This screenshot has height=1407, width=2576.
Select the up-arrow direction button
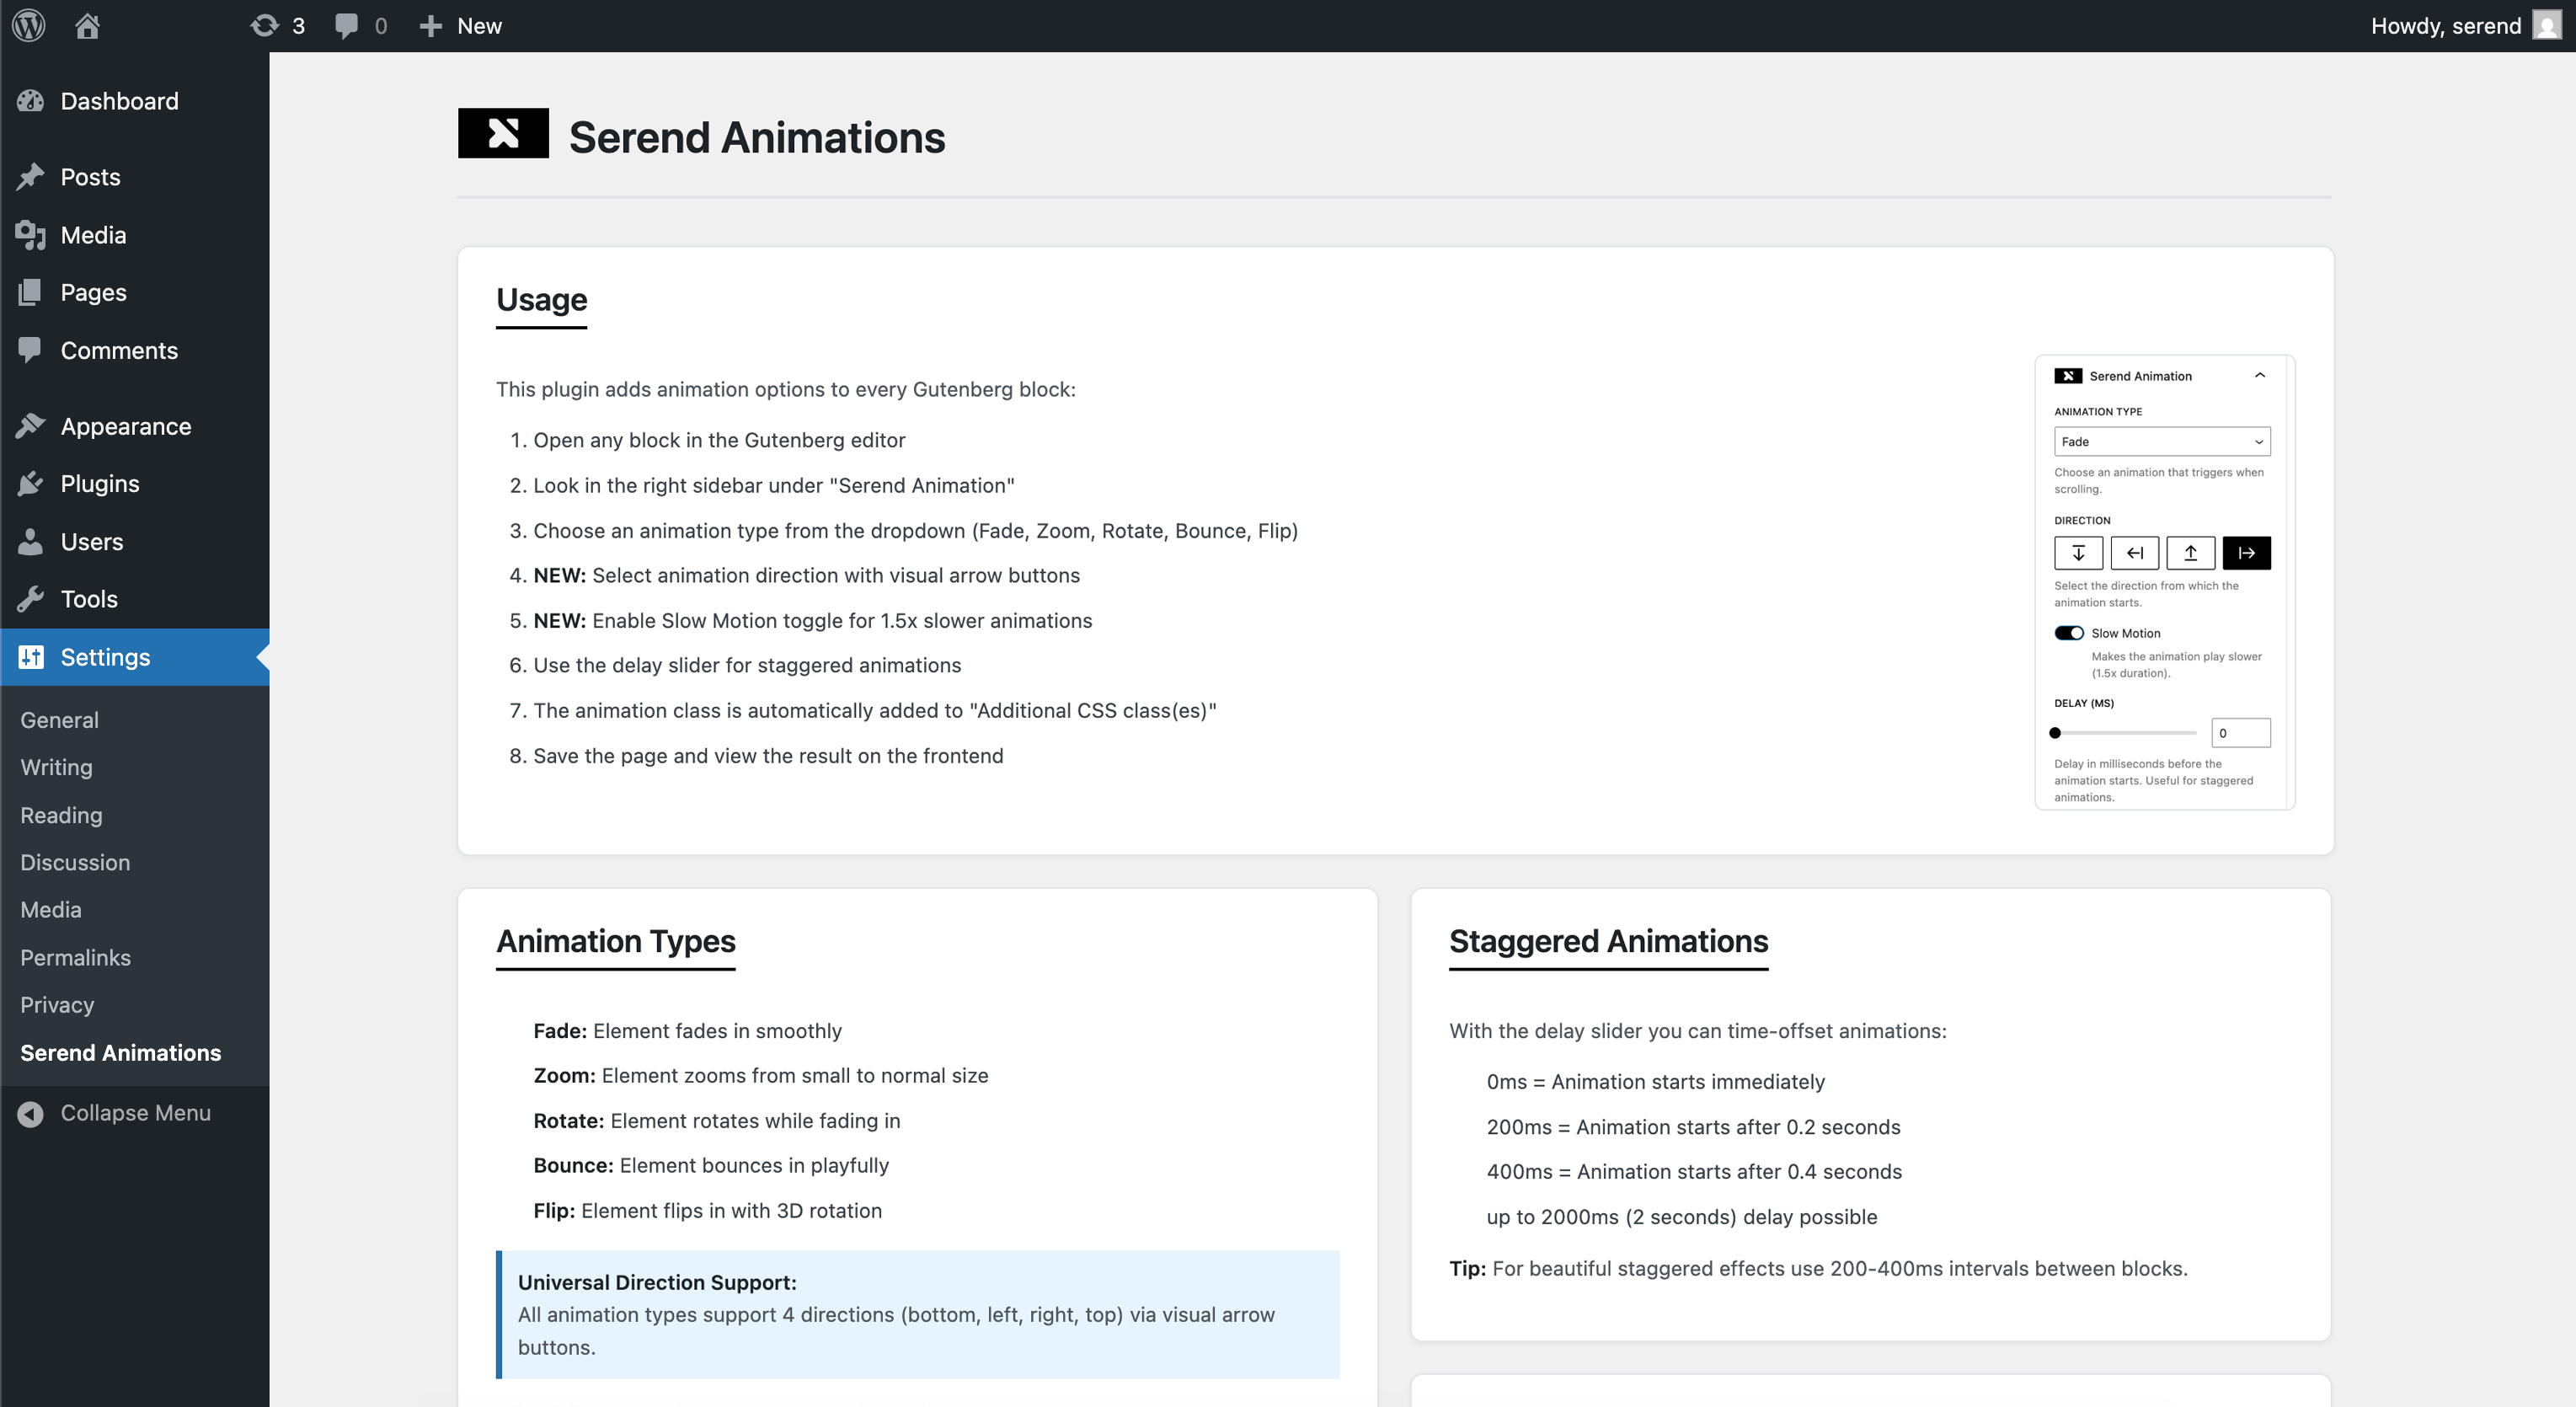2190,553
